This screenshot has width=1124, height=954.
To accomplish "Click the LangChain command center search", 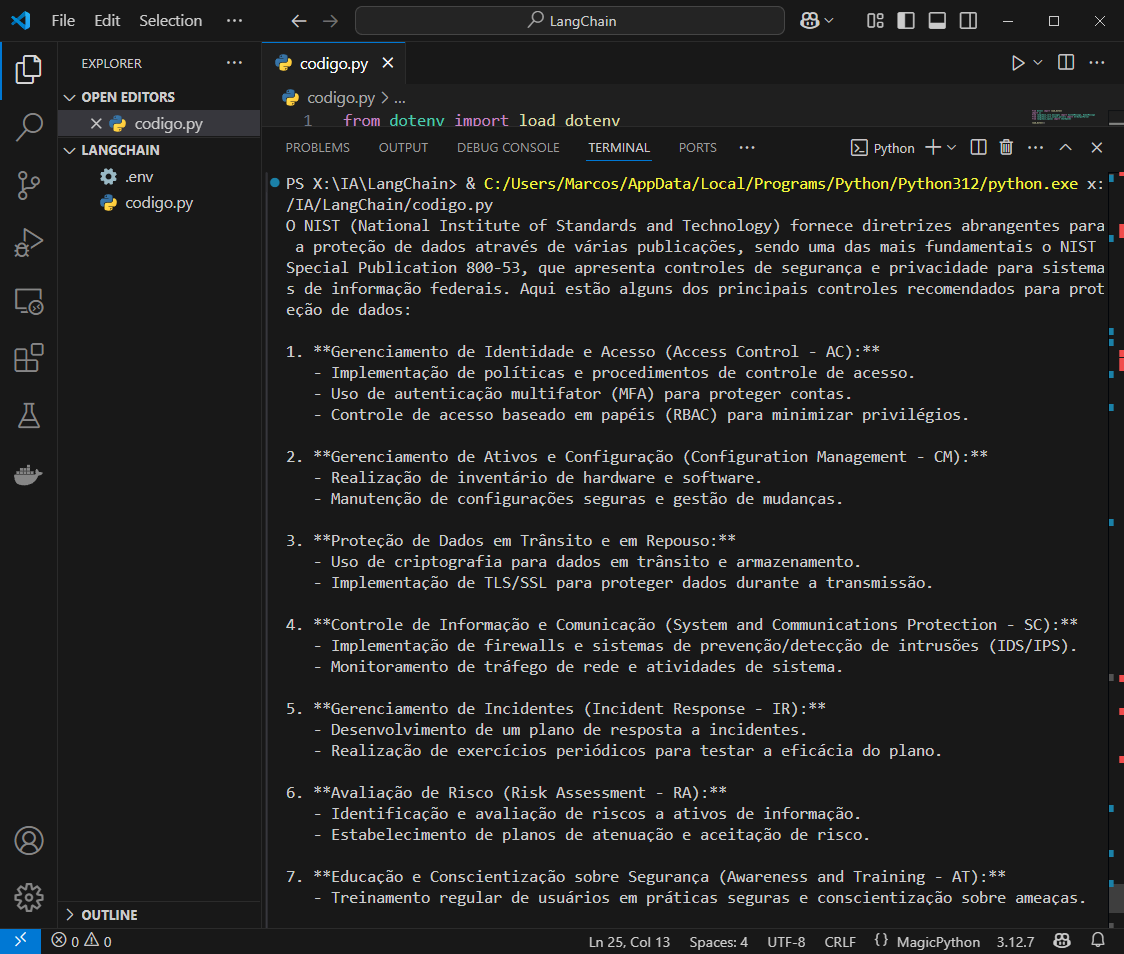I will pyautogui.click(x=570, y=21).
